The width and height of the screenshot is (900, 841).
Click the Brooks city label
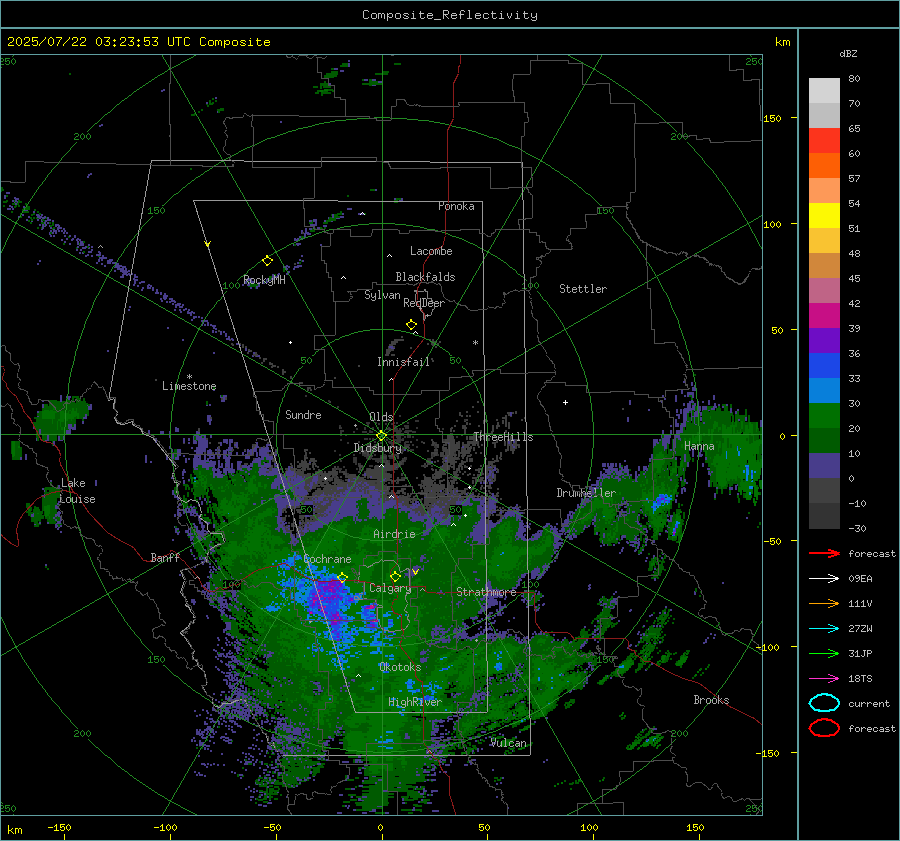tap(711, 700)
